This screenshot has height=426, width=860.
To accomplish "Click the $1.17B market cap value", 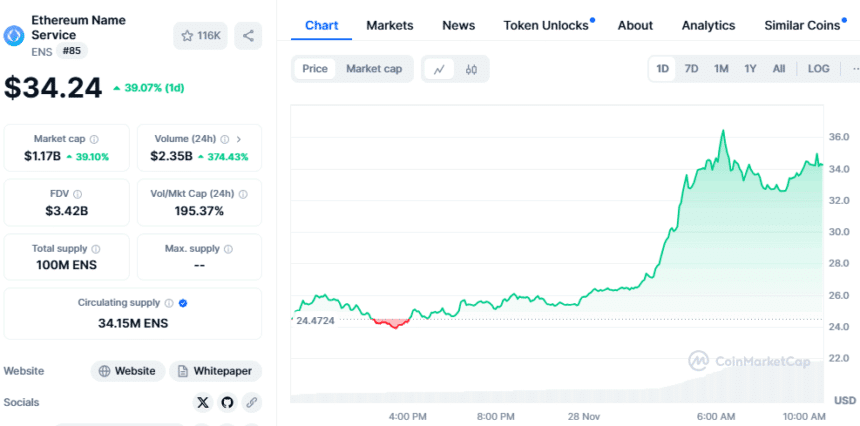I will (x=42, y=156).
